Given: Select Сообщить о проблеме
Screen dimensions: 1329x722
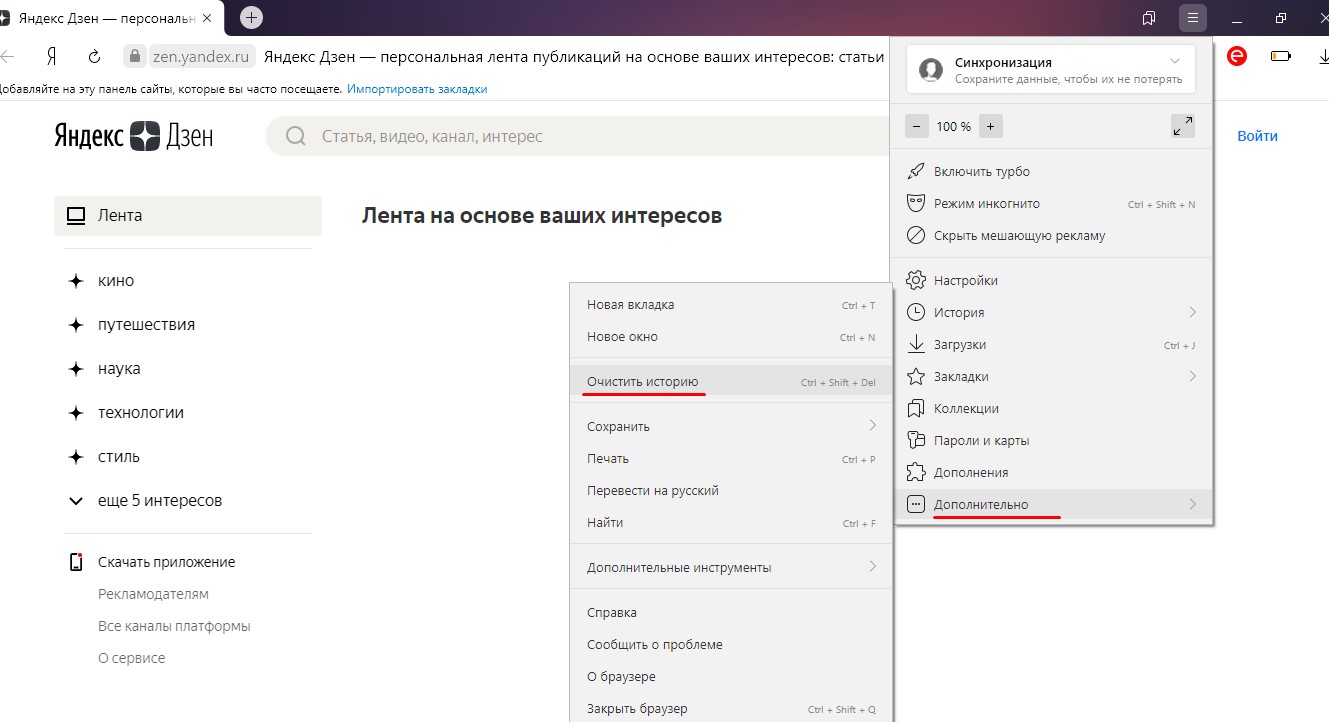Looking at the screenshot, I should click(730, 644).
